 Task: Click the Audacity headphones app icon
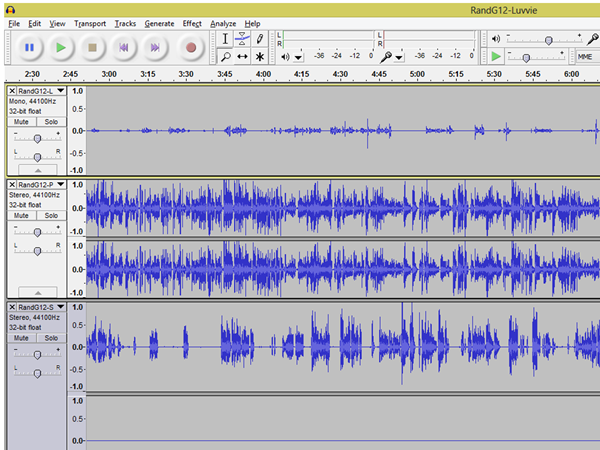click(x=11, y=10)
